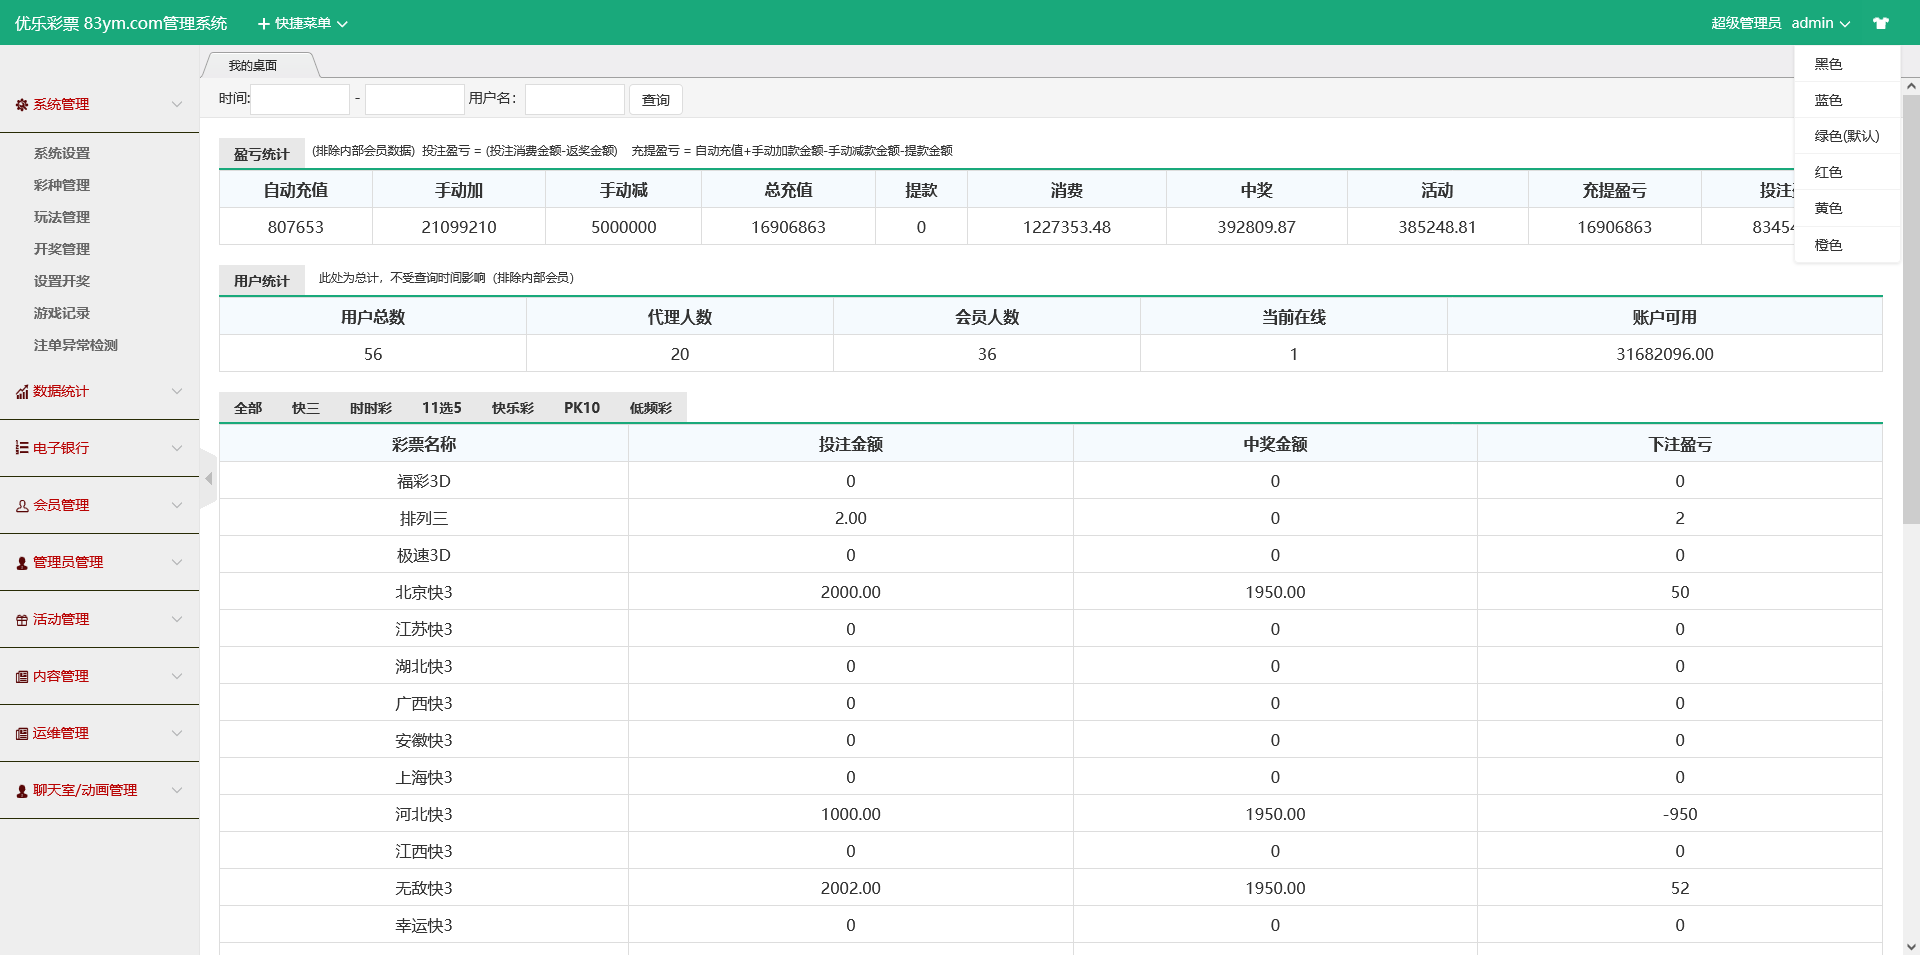Screen dimensions: 1920x955
Task: Select the 黄色 theme option
Action: click(1847, 208)
